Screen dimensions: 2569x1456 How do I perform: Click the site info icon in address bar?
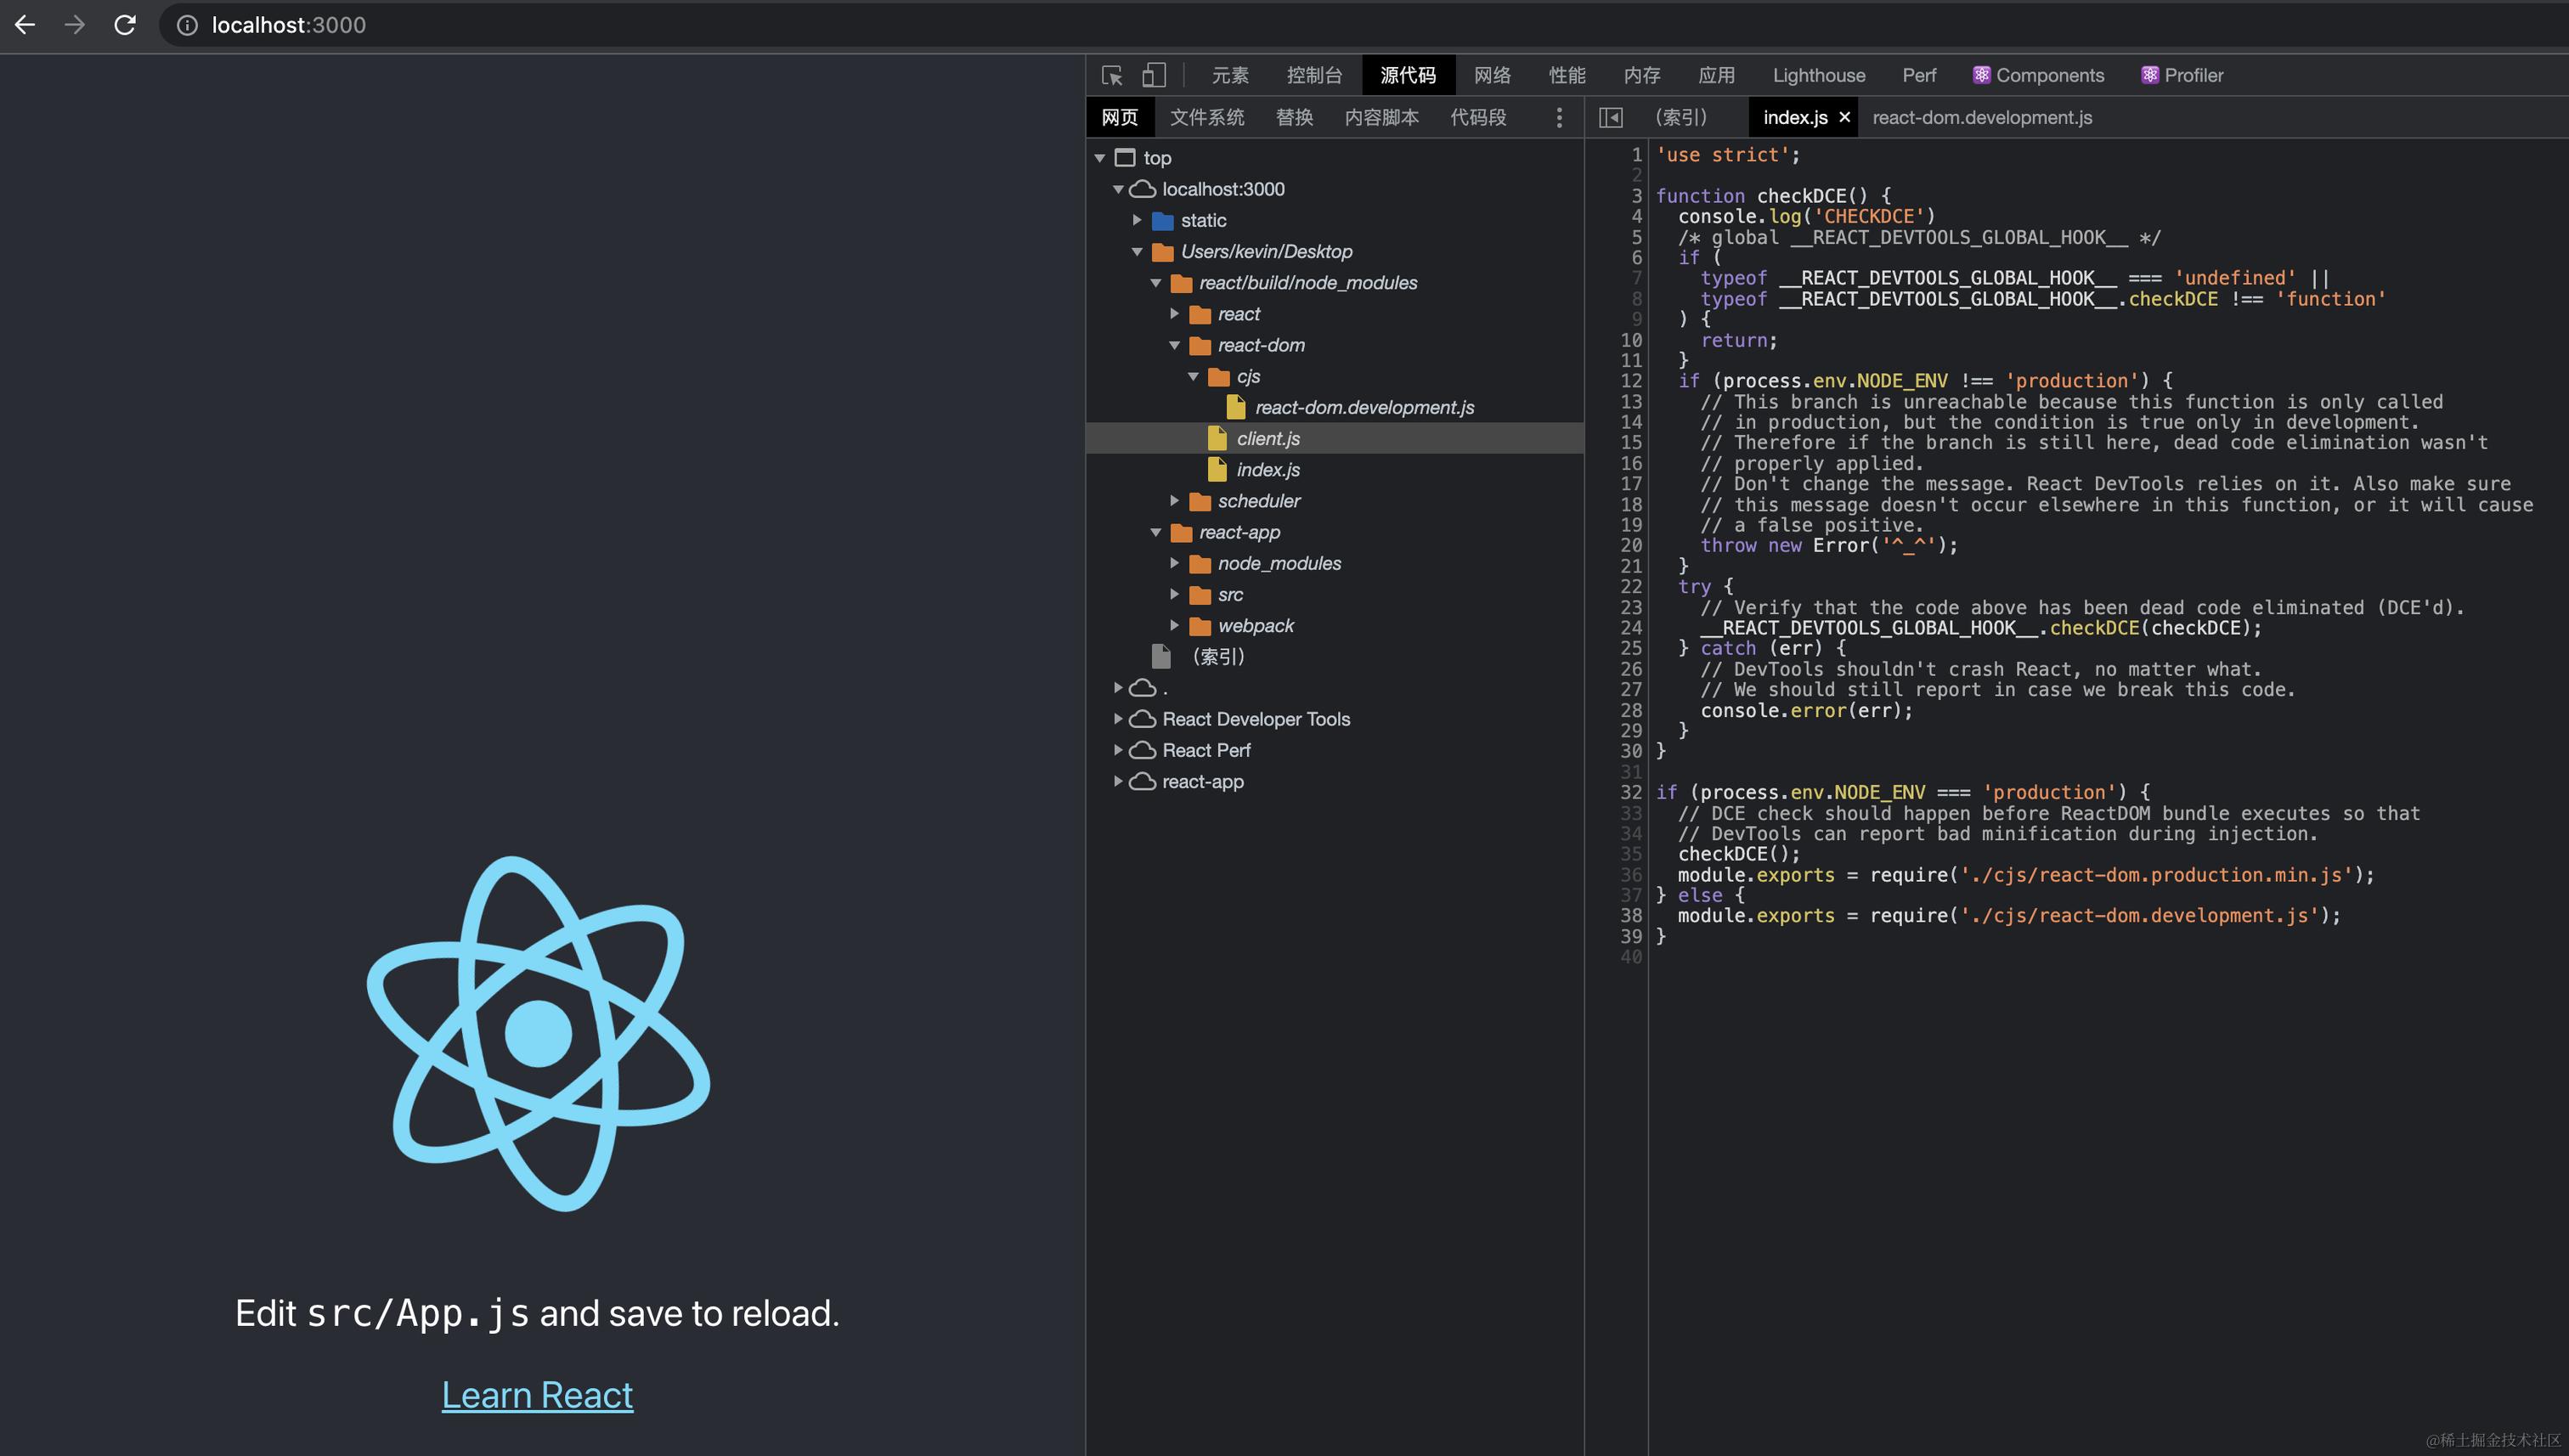coord(187,25)
